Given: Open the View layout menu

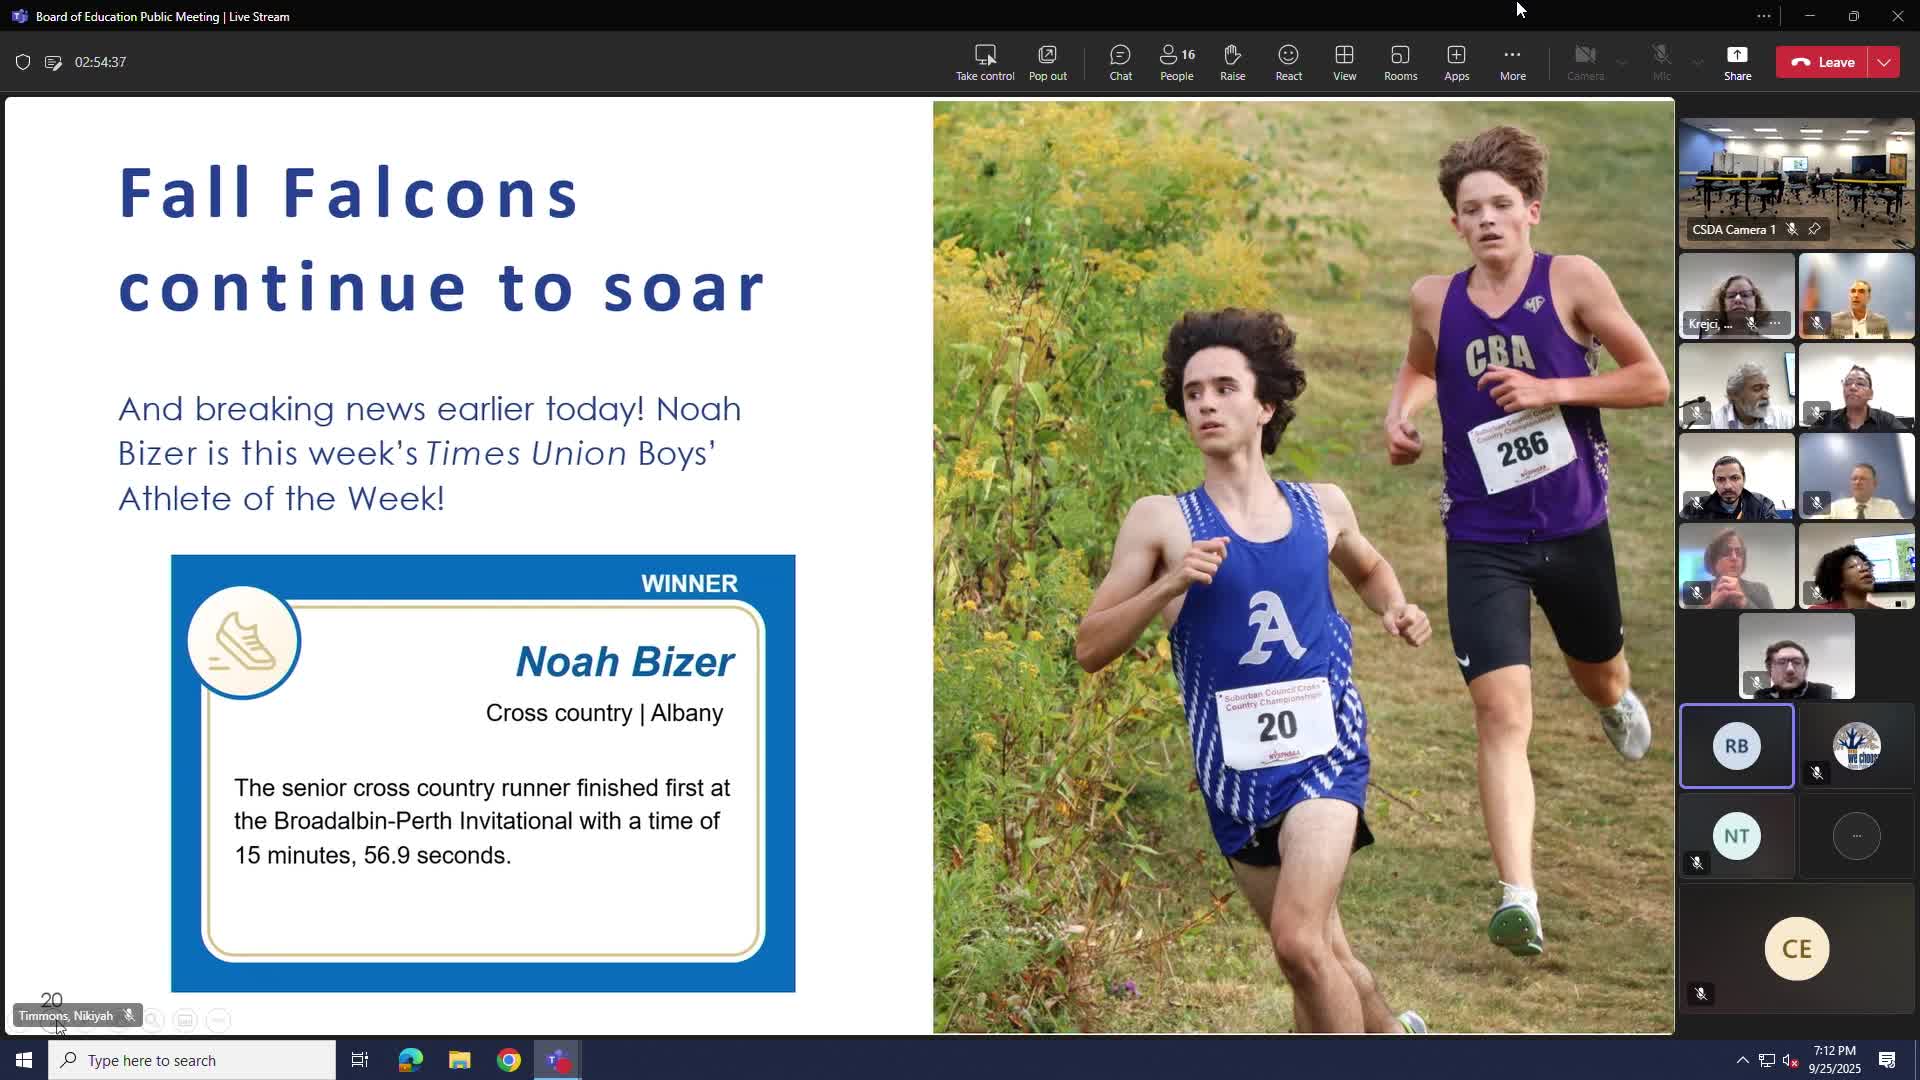Looking at the screenshot, I should 1344,62.
